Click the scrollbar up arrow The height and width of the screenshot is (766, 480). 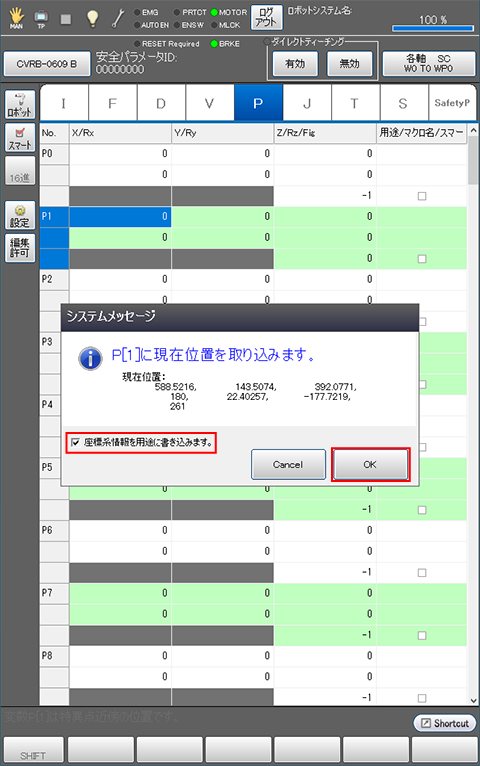473,130
